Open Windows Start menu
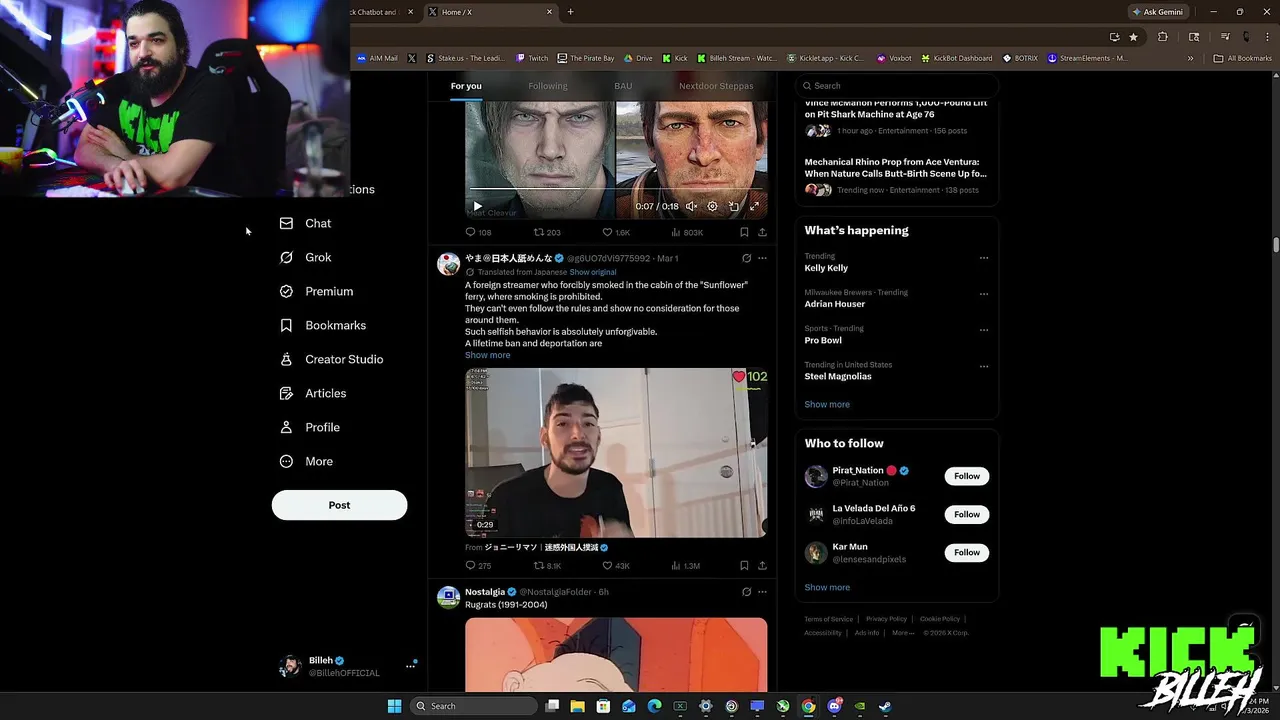1280x720 pixels. pos(394,706)
